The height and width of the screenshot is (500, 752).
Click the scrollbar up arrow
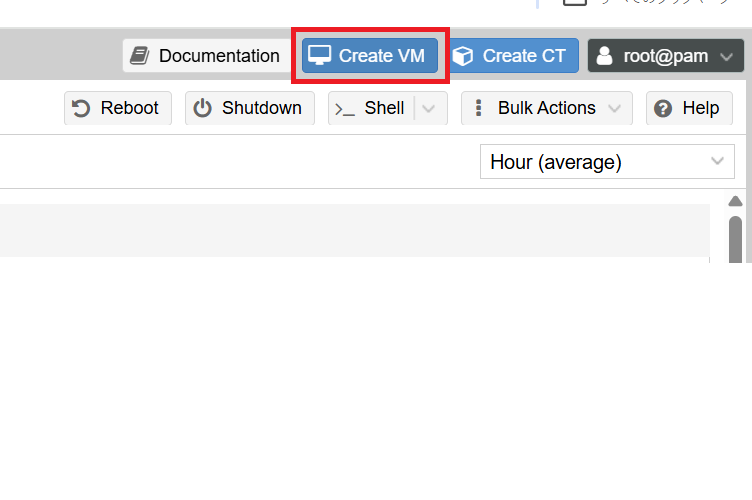[x=735, y=200]
